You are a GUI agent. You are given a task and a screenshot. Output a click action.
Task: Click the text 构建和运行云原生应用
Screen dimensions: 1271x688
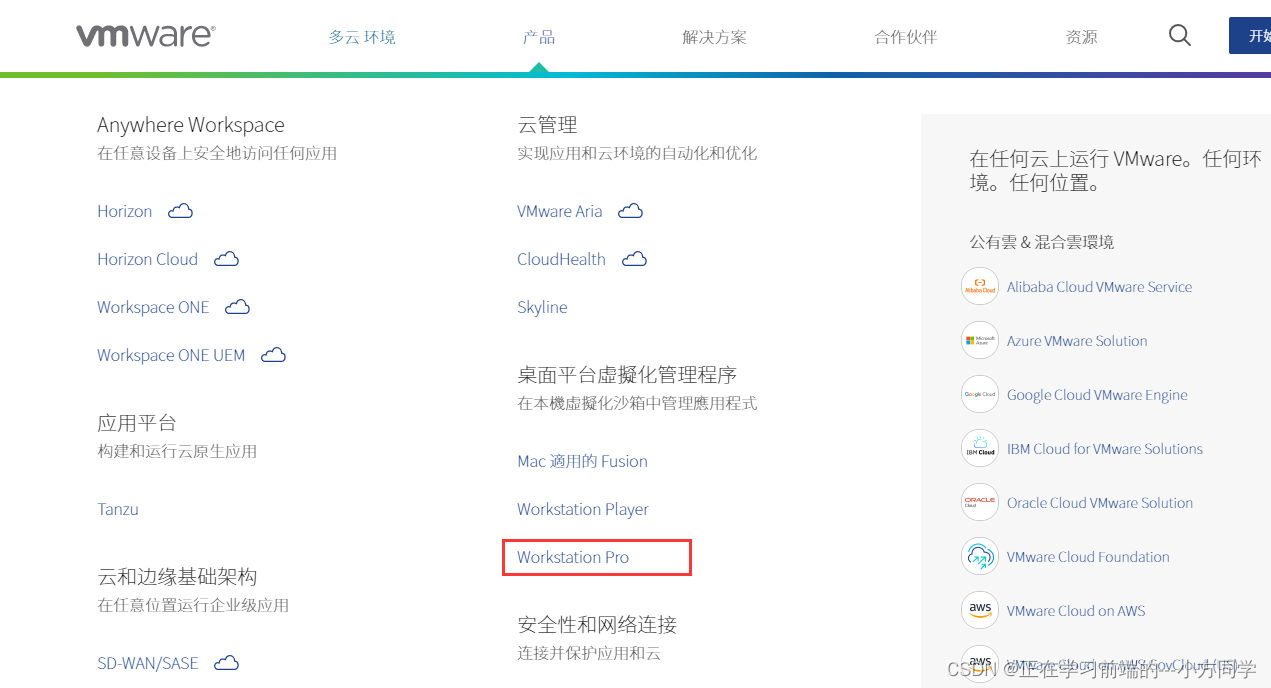[177, 451]
